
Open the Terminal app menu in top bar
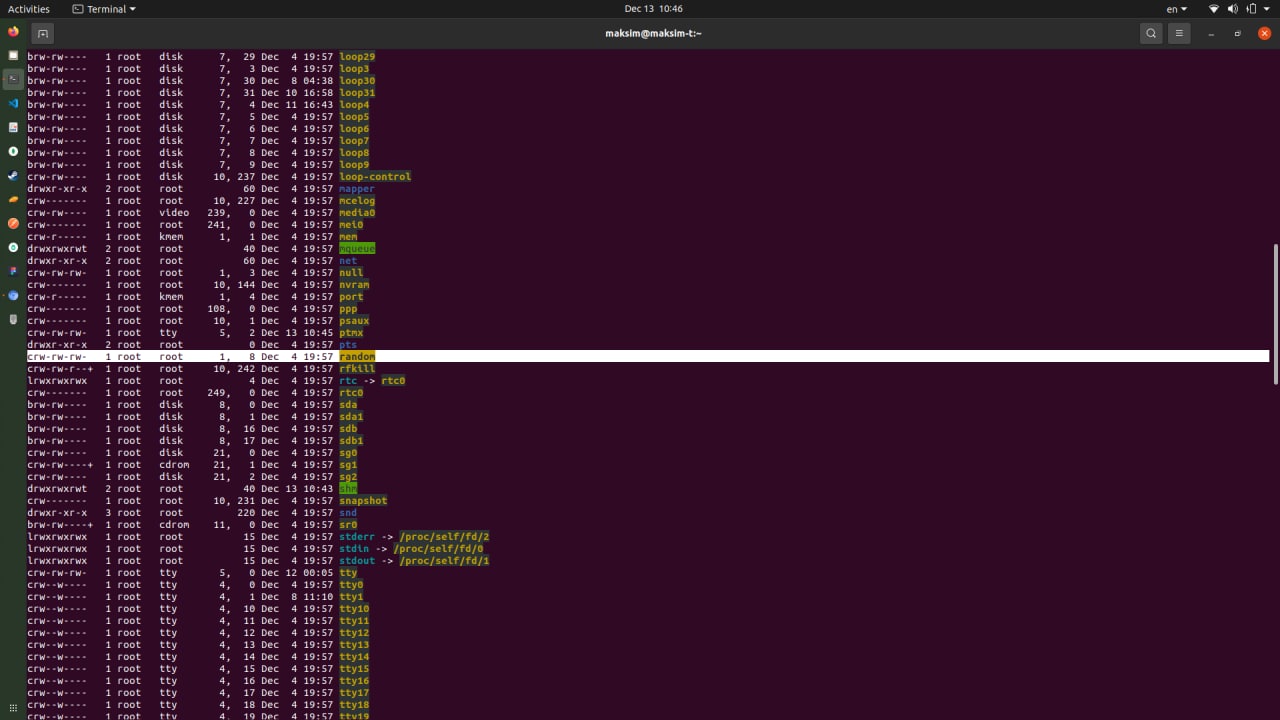click(x=104, y=9)
